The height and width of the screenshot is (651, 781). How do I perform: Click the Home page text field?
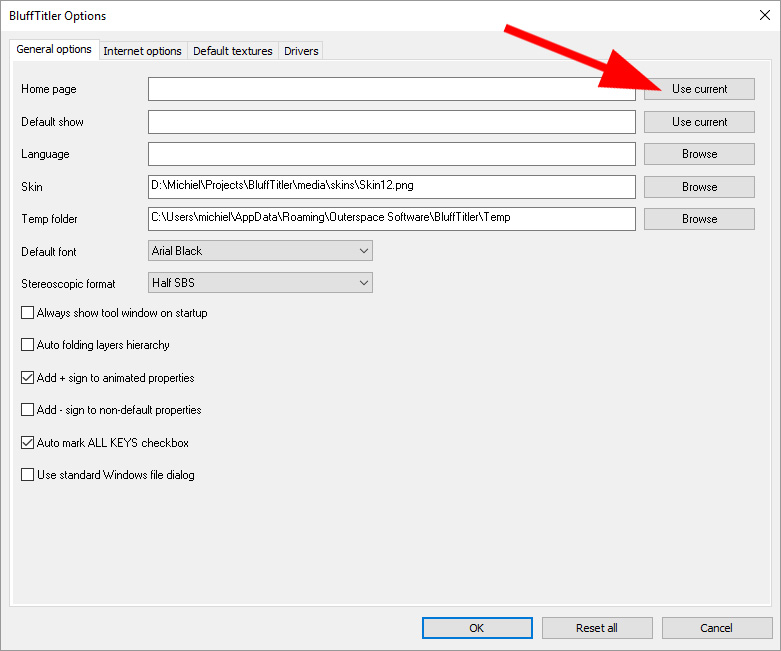tap(391, 89)
